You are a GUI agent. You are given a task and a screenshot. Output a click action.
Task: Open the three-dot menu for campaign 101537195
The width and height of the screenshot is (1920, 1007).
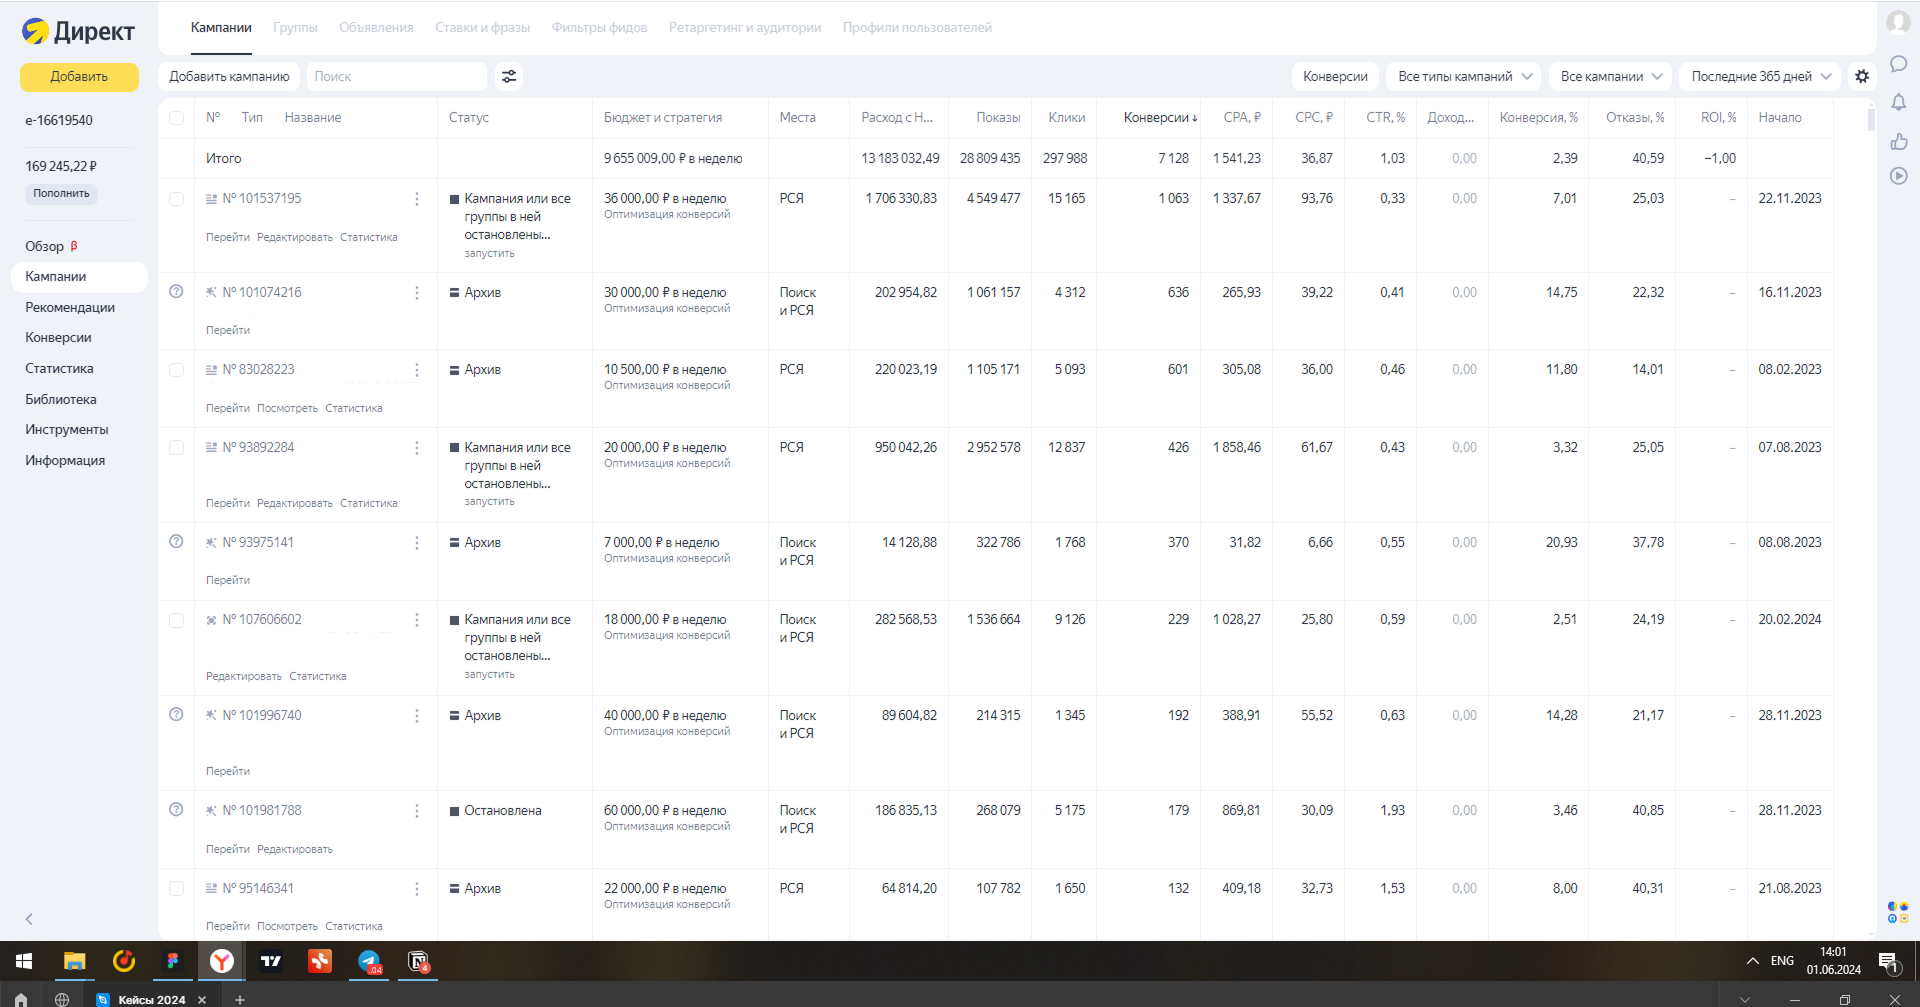point(417,199)
